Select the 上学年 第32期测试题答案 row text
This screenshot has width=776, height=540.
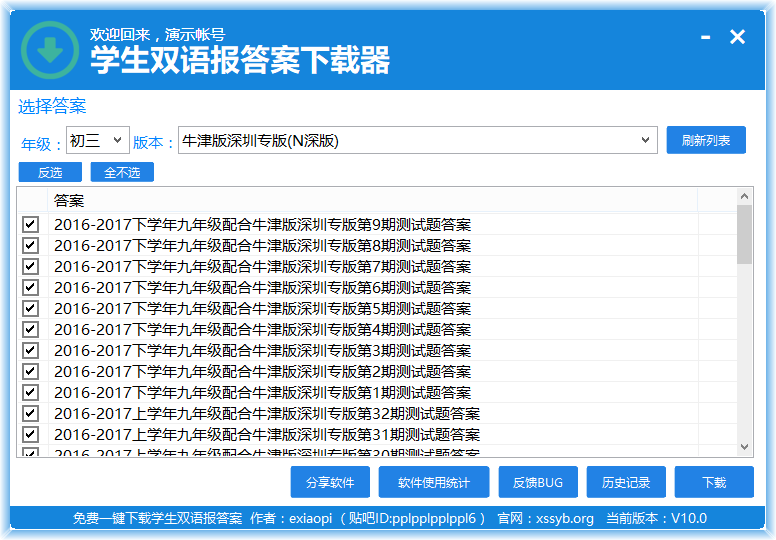pos(267,414)
